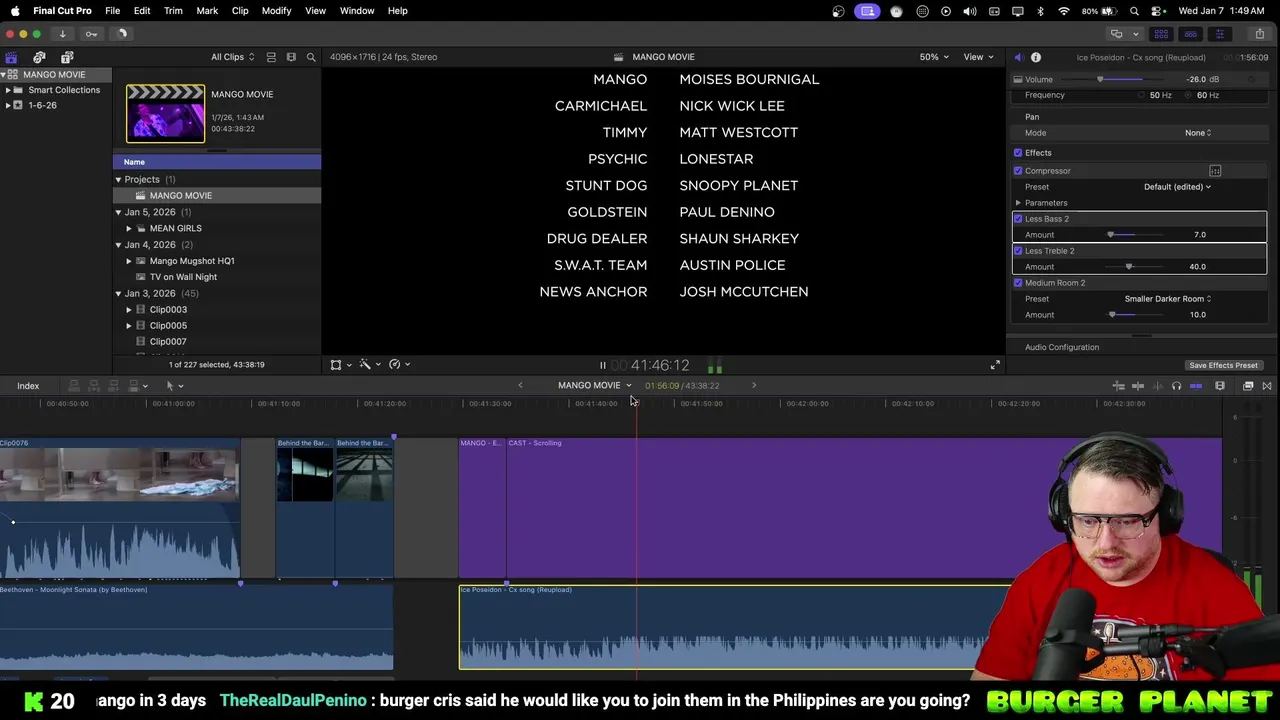
Task: Toggle the Inspector panel button
Action: (x=1219, y=34)
